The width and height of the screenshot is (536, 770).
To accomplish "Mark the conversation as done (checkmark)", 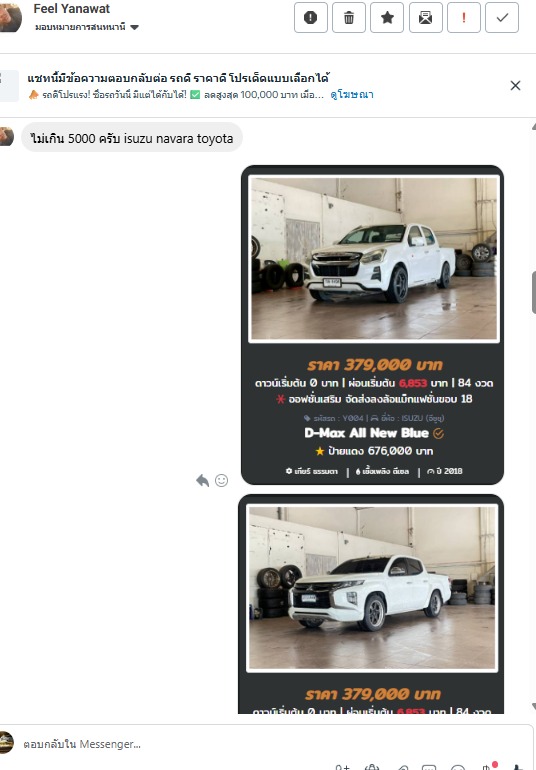I will coord(502,18).
